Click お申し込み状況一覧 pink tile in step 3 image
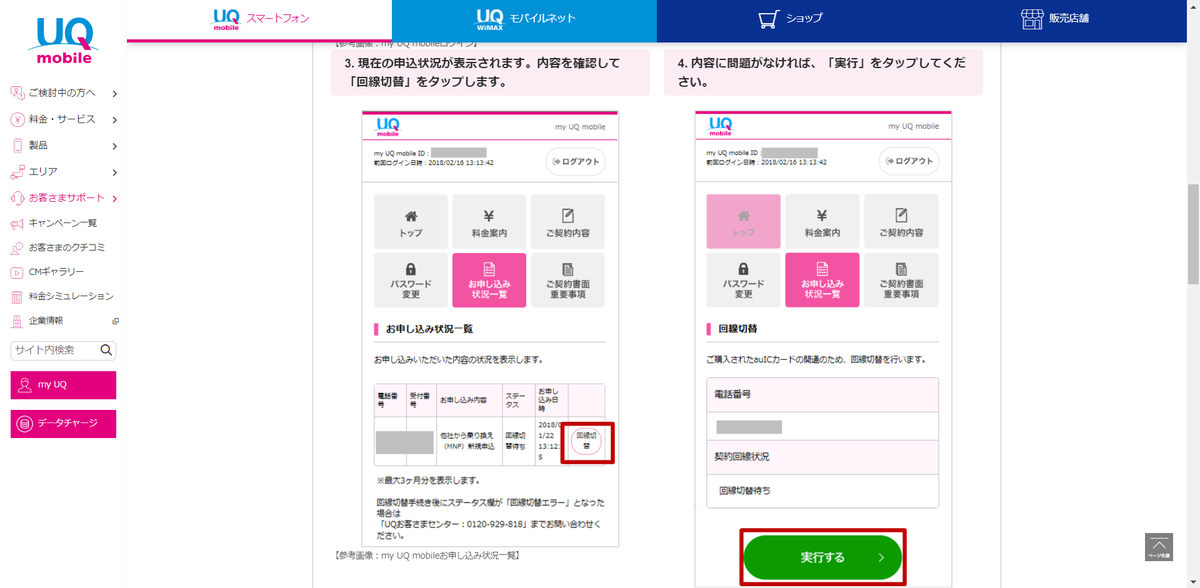 489,280
